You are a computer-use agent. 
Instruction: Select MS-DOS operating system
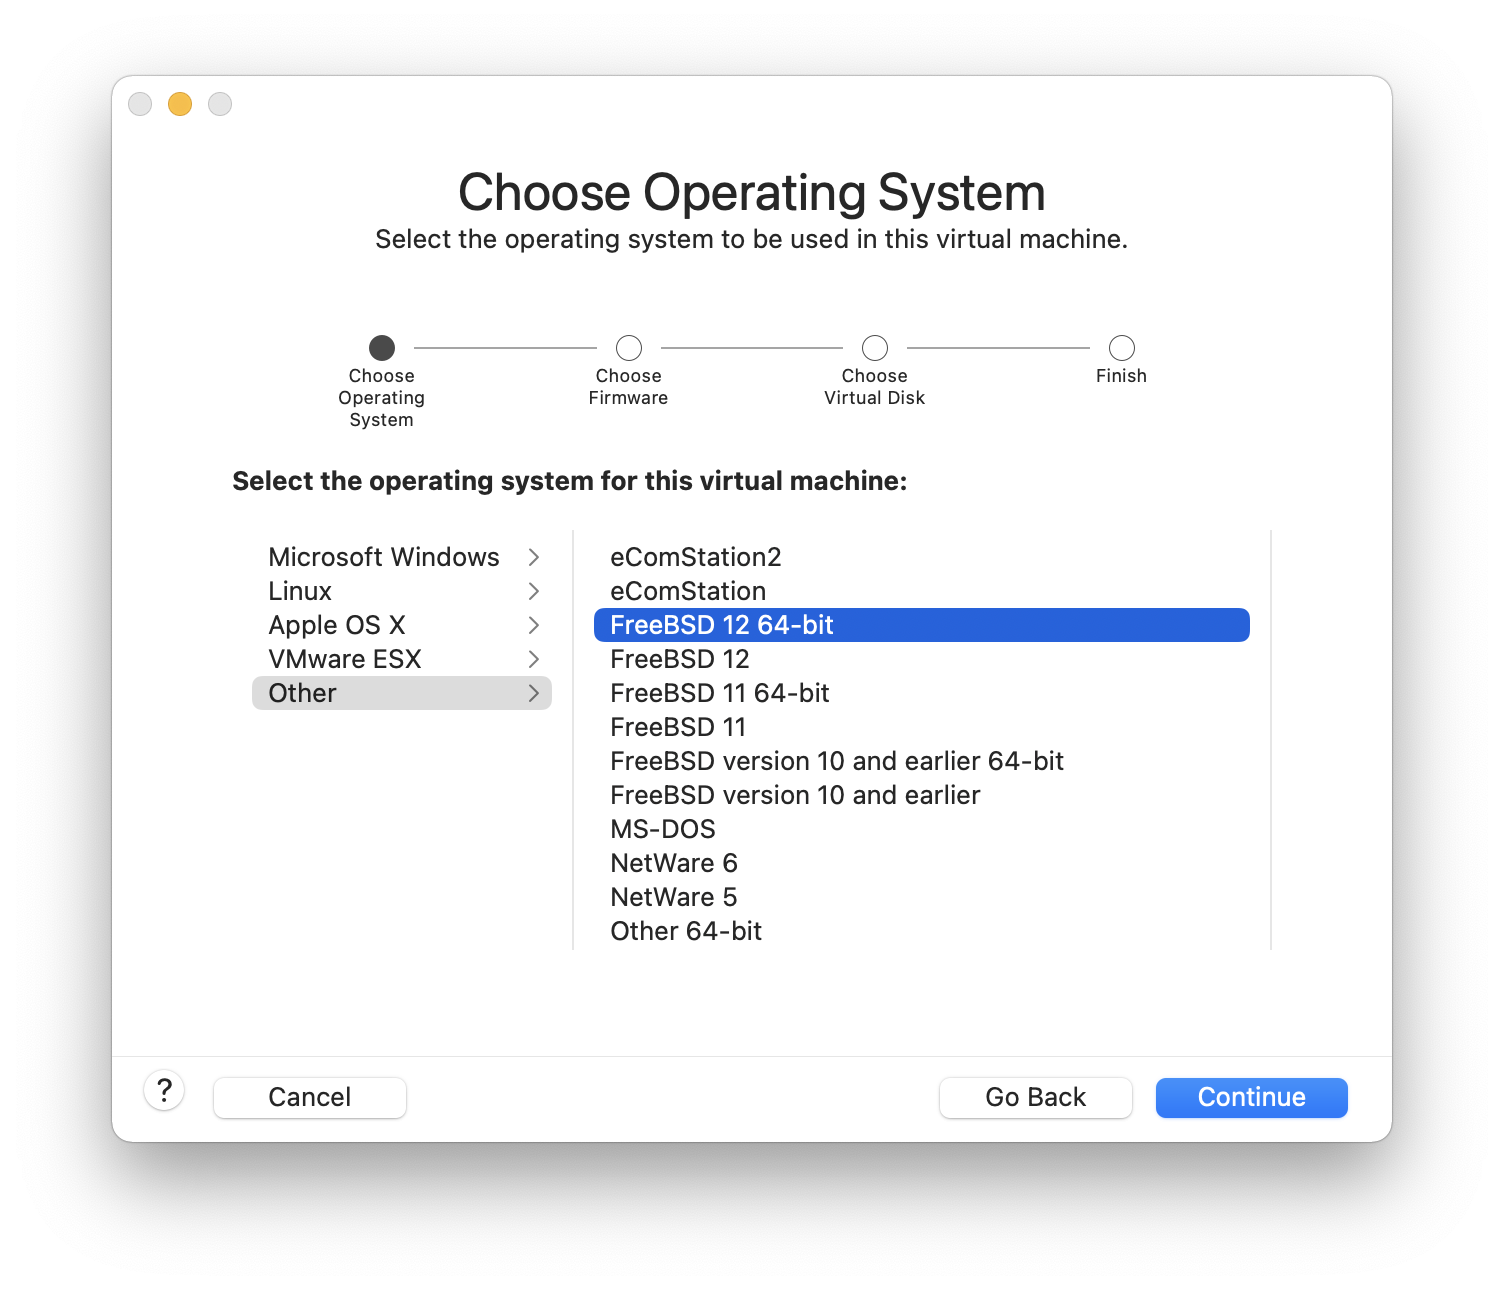pos(662,829)
